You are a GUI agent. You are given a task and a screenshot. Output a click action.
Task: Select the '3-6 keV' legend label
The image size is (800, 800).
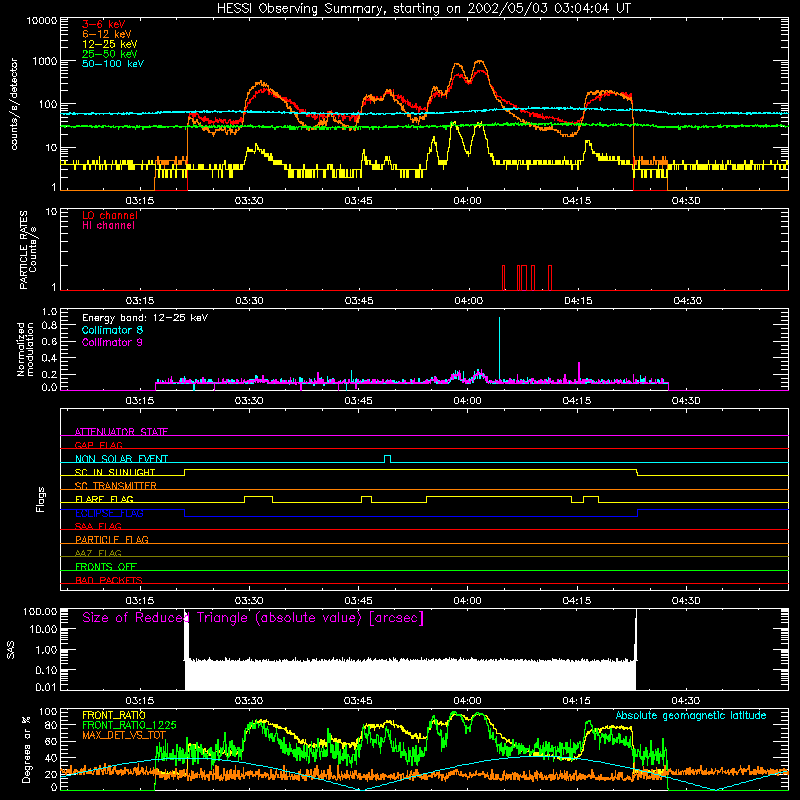tap(104, 24)
